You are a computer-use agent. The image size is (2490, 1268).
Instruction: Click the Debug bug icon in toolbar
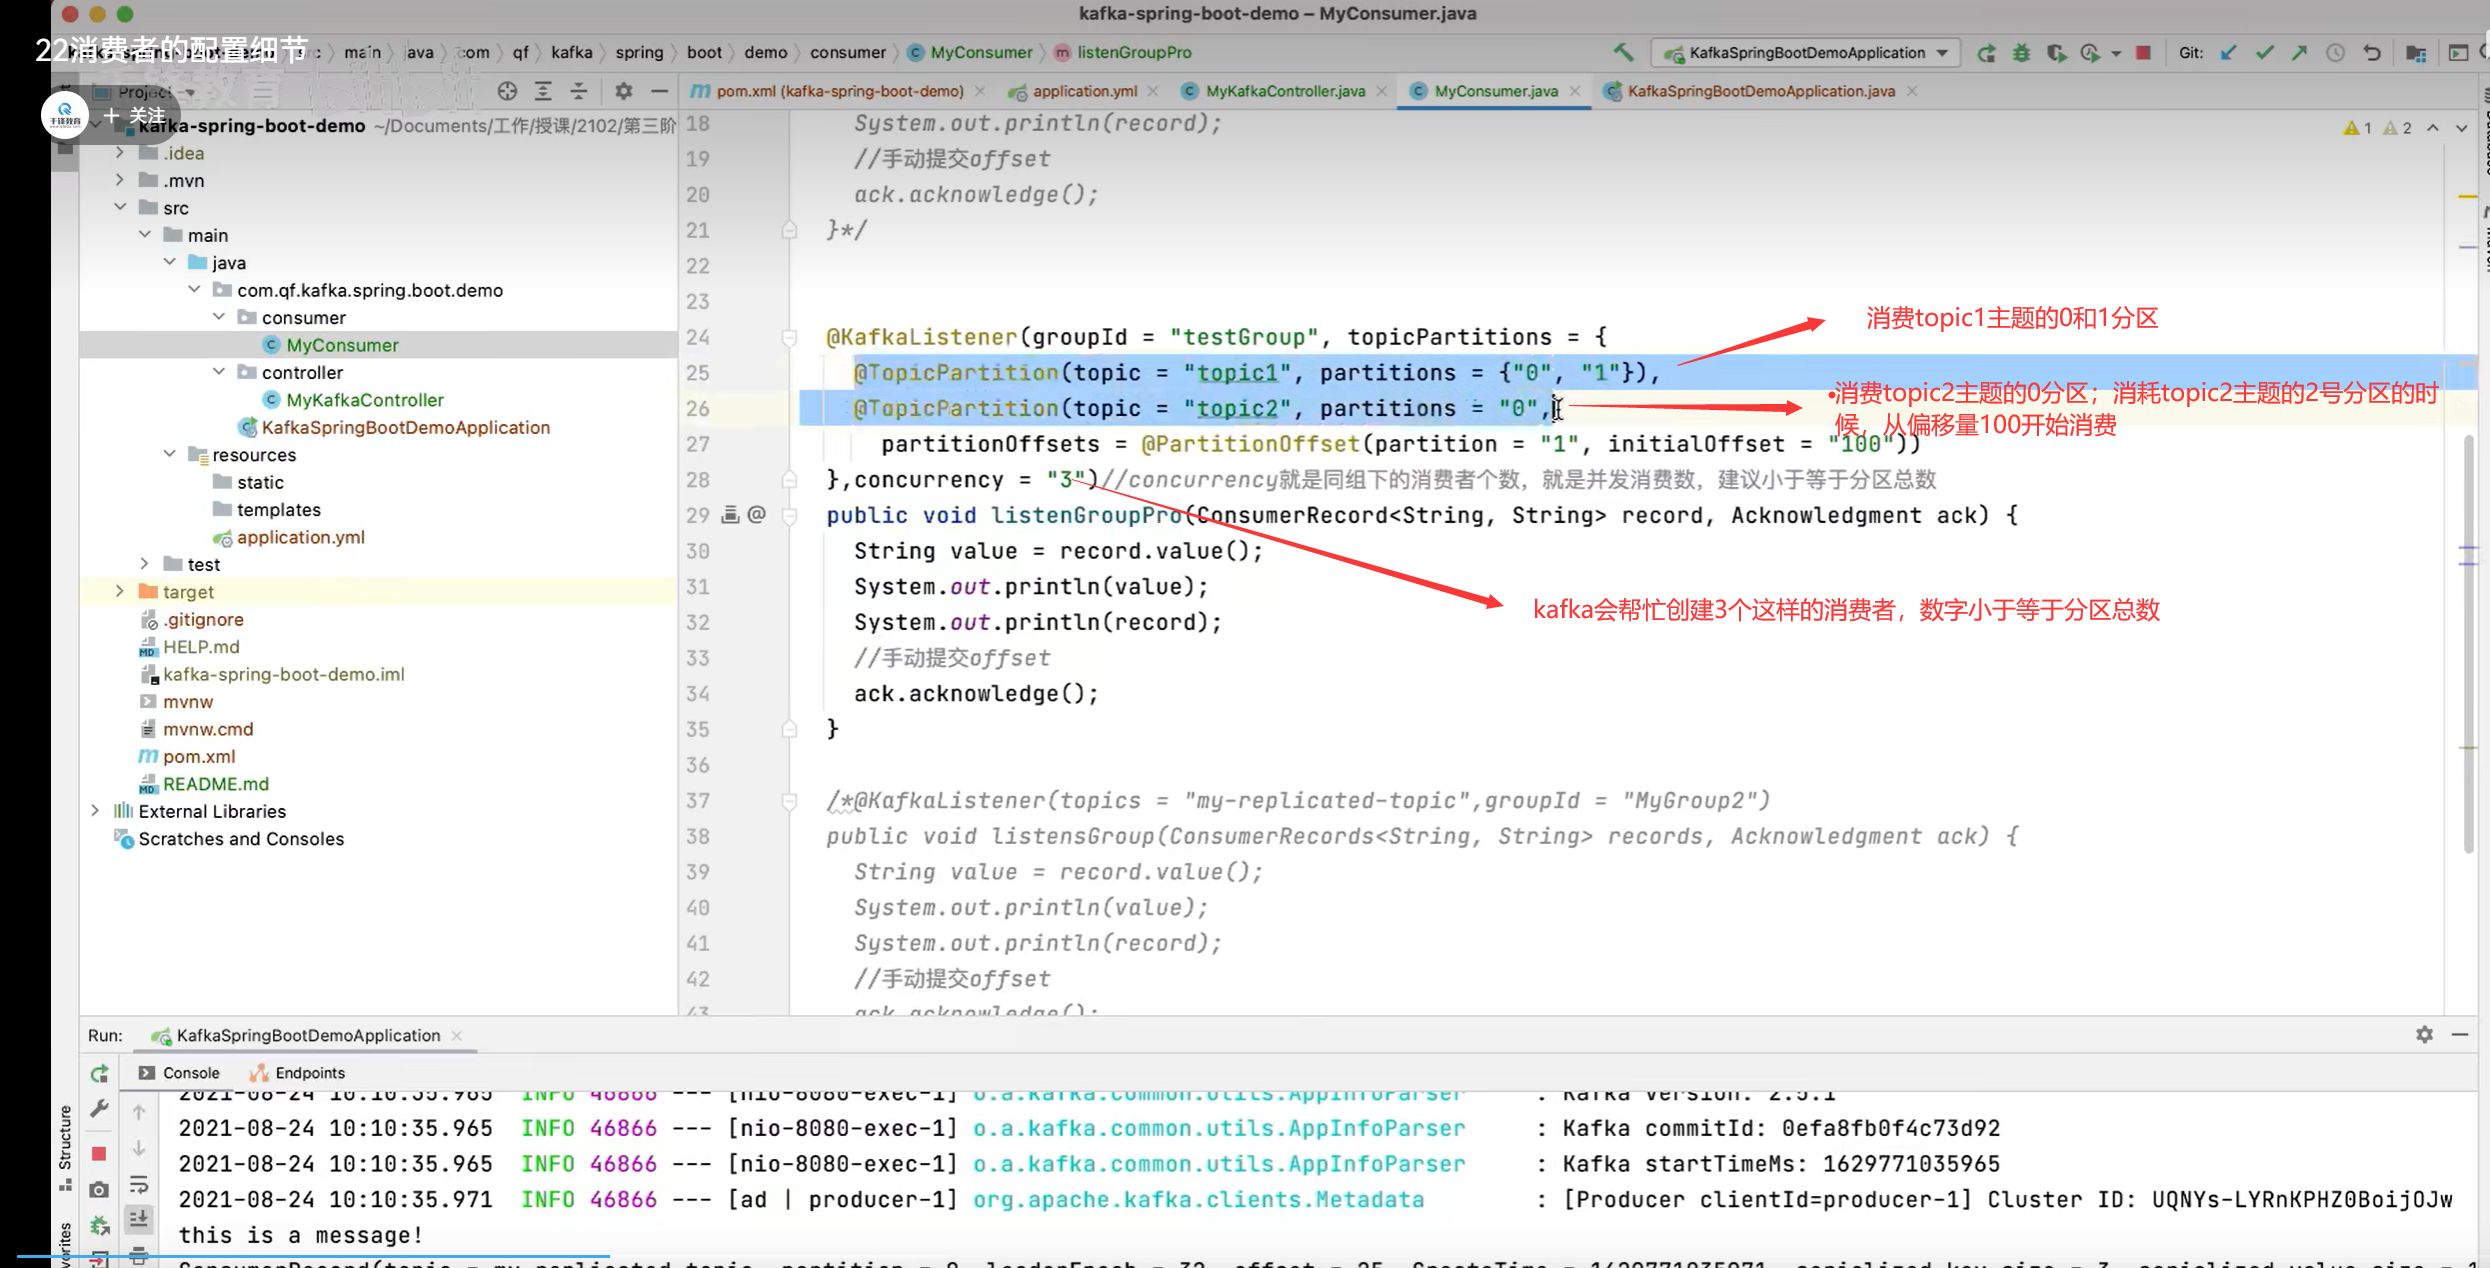[x=2021, y=52]
